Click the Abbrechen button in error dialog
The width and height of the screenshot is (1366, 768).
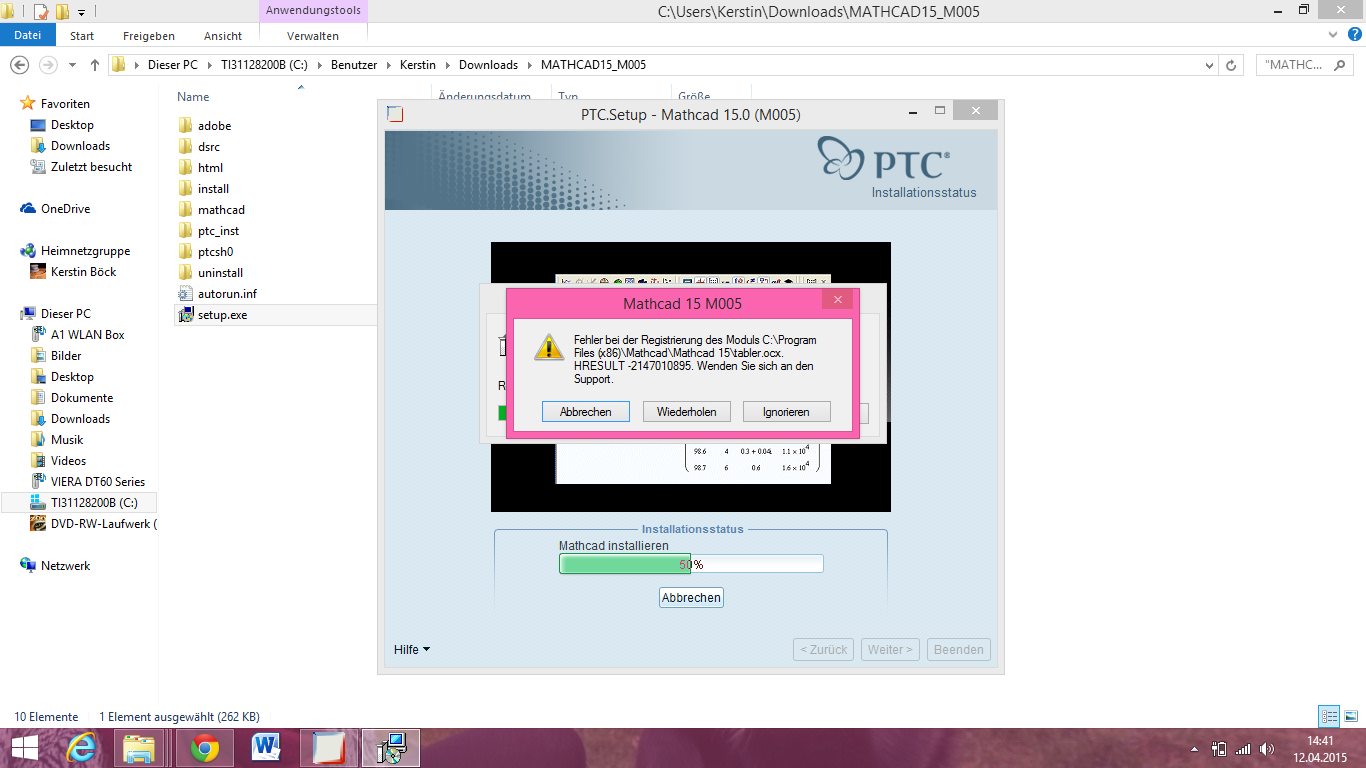pyautogui.click(x=585, y=412)
